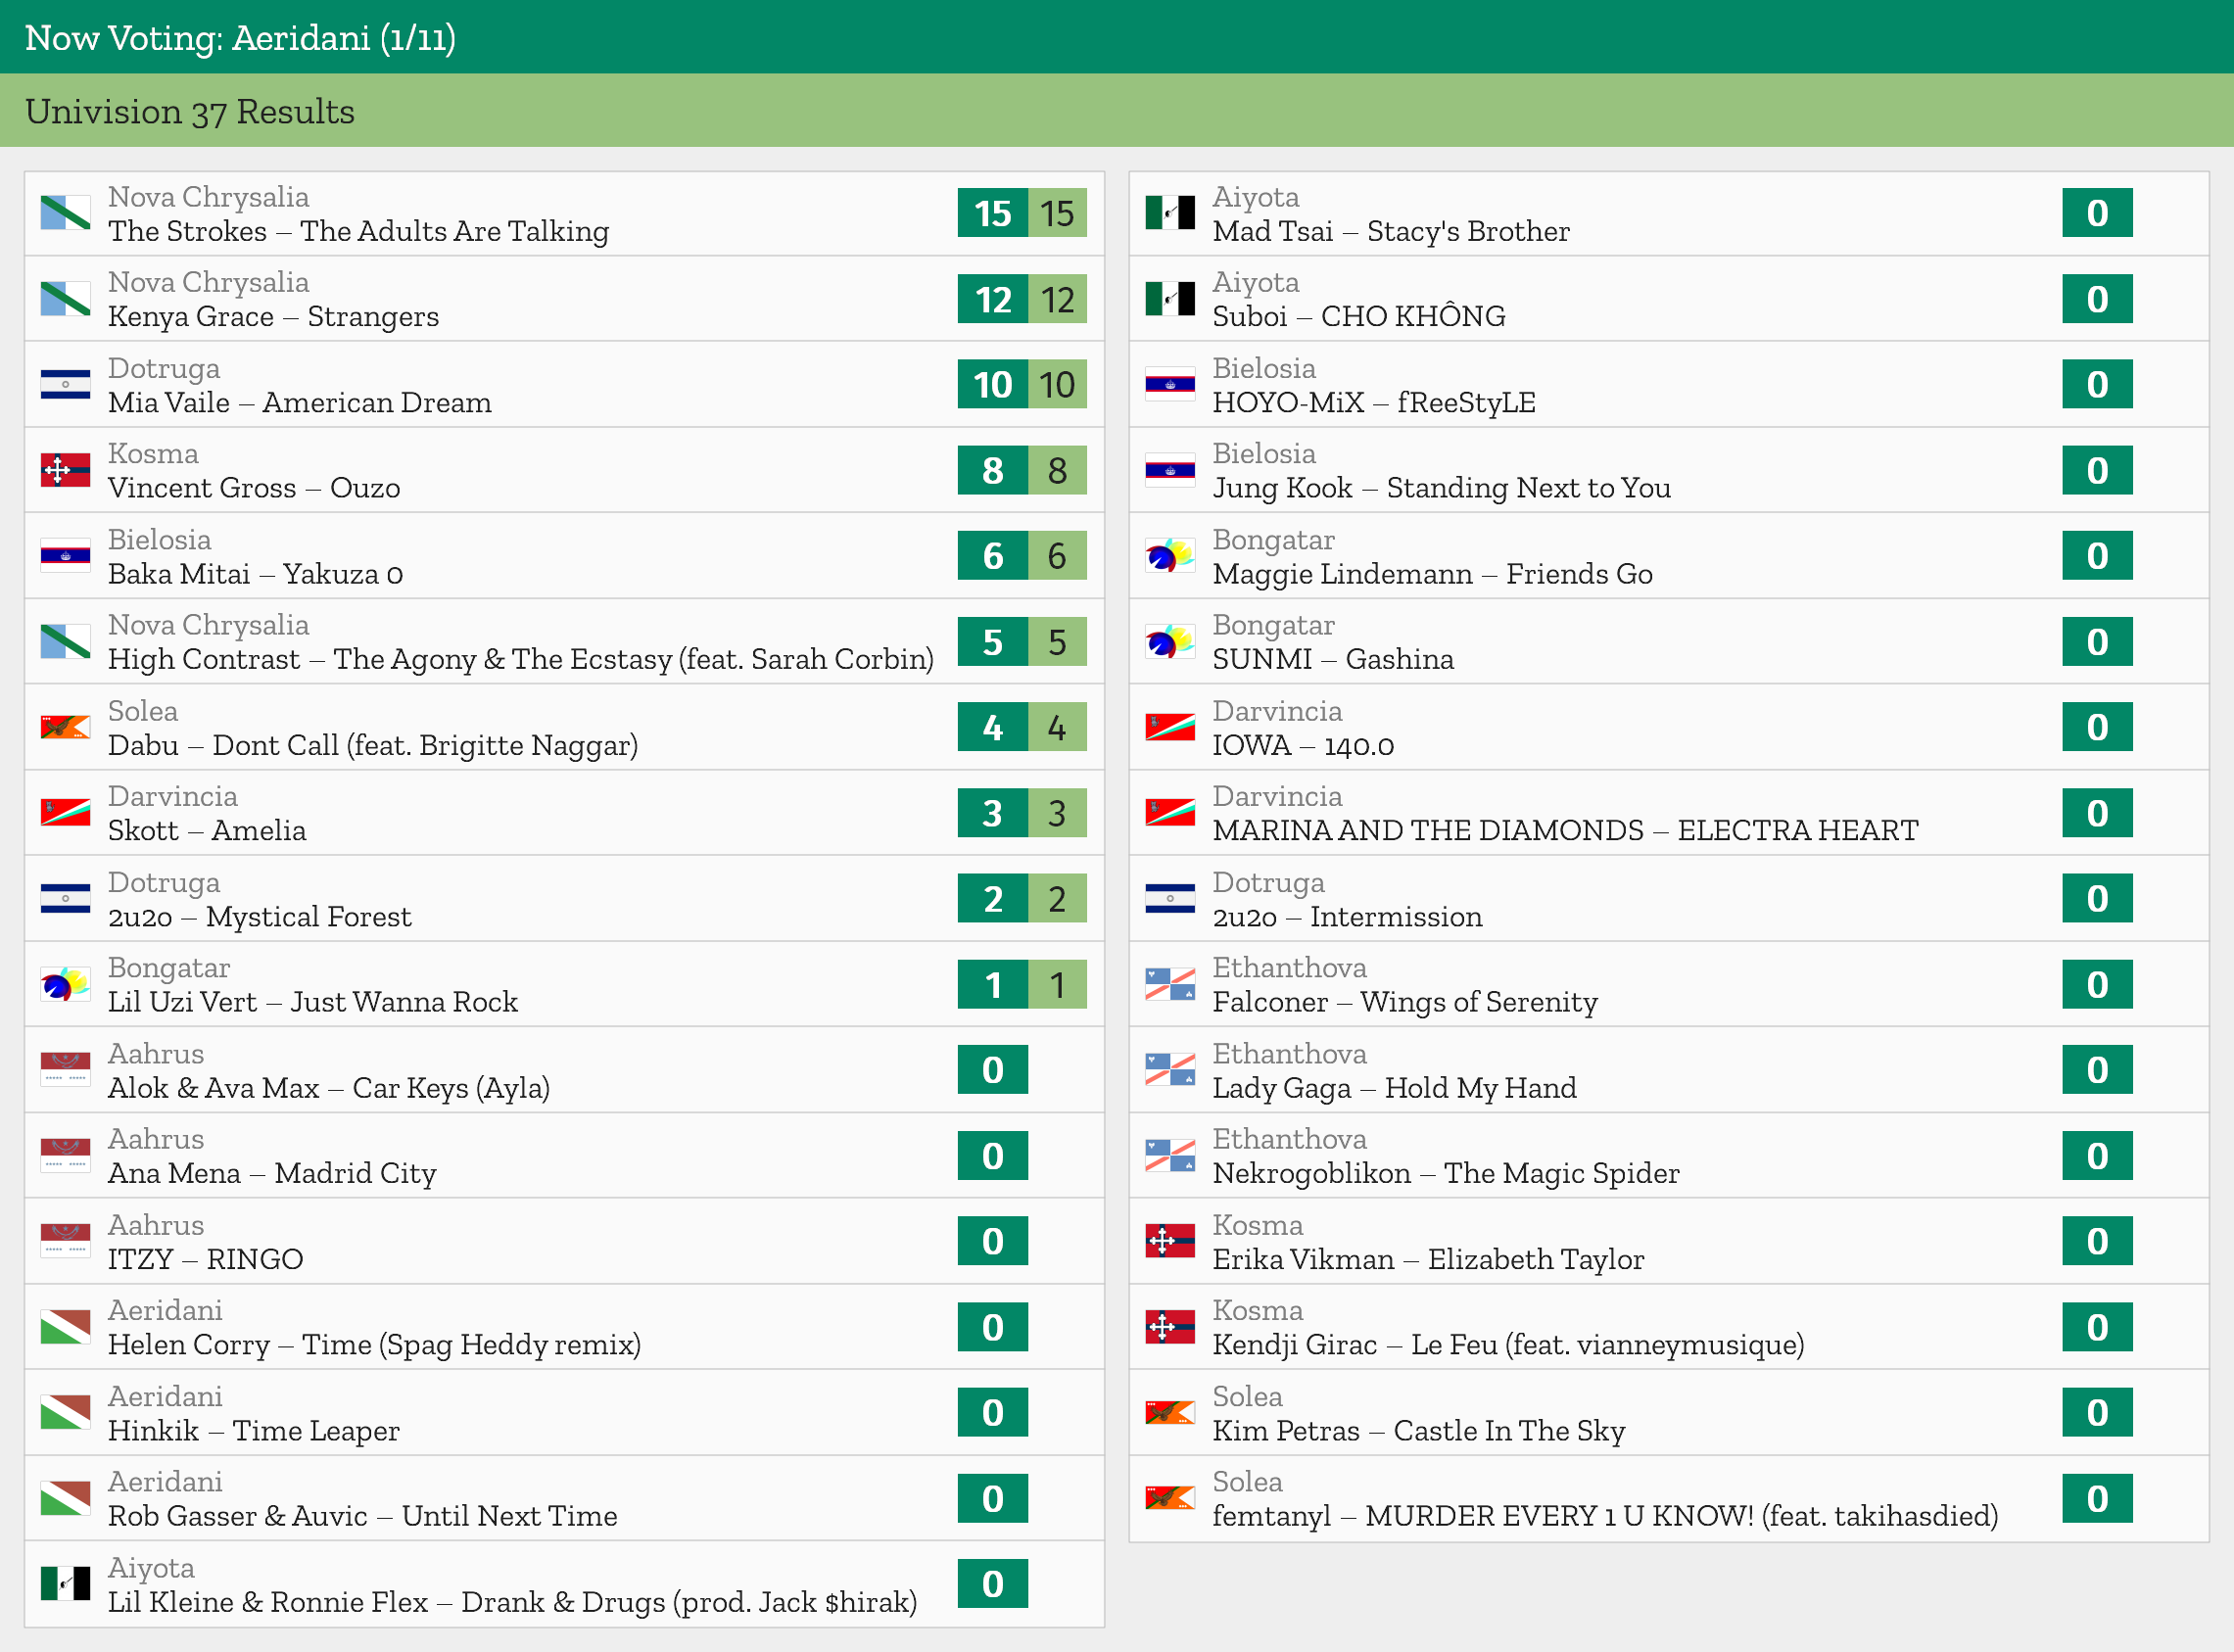Click the 0 score for femtanyl entry
Screen dimensions: 2234x1652
point(2097,1498)
